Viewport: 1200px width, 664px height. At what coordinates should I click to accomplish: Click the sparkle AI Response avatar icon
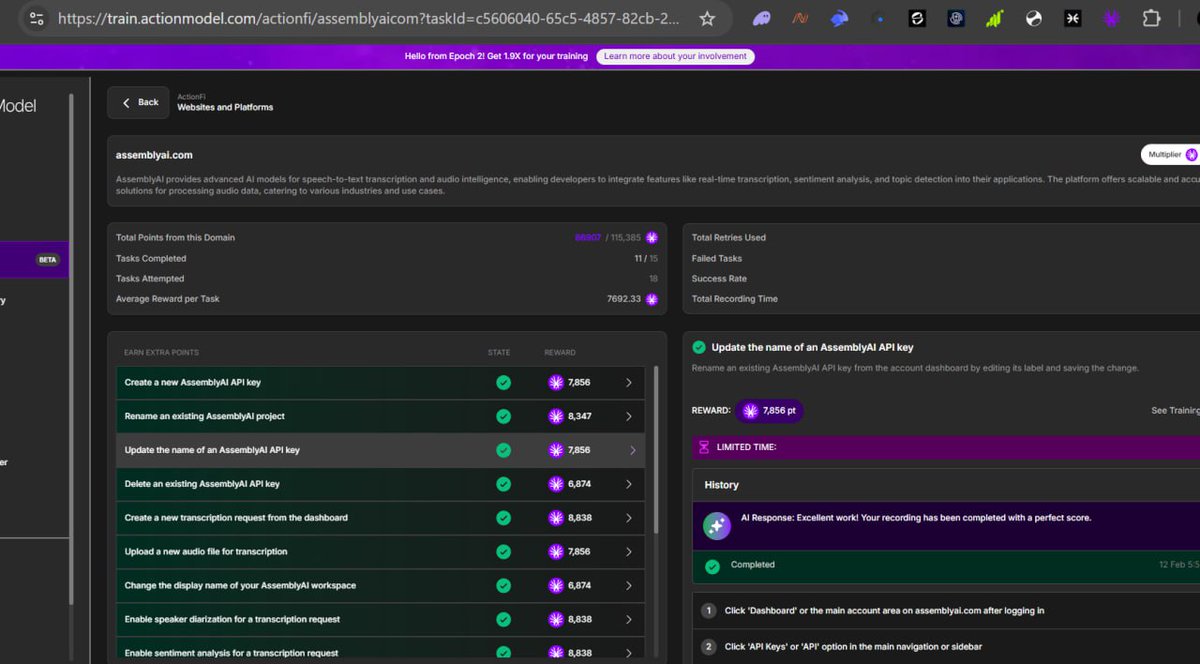716,525
